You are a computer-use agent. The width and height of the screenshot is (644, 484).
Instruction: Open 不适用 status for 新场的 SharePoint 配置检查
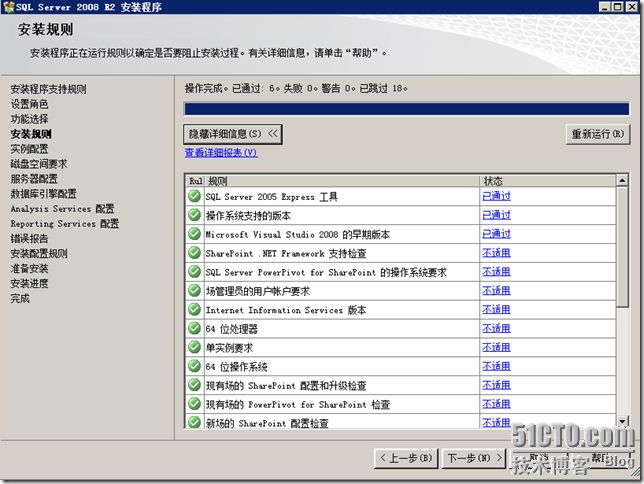pos(496,422)
